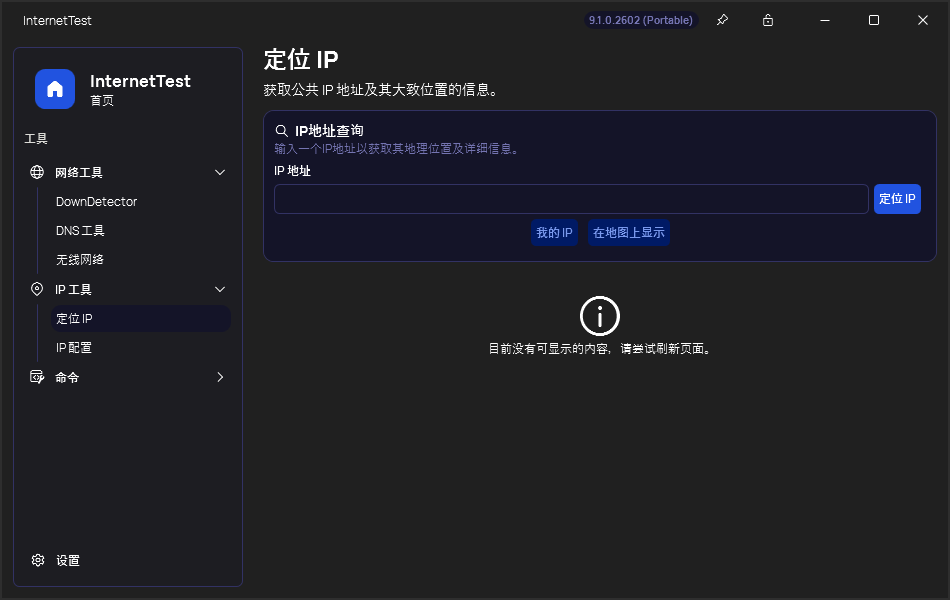Open the 无线网络 page

tap(80, 259)
